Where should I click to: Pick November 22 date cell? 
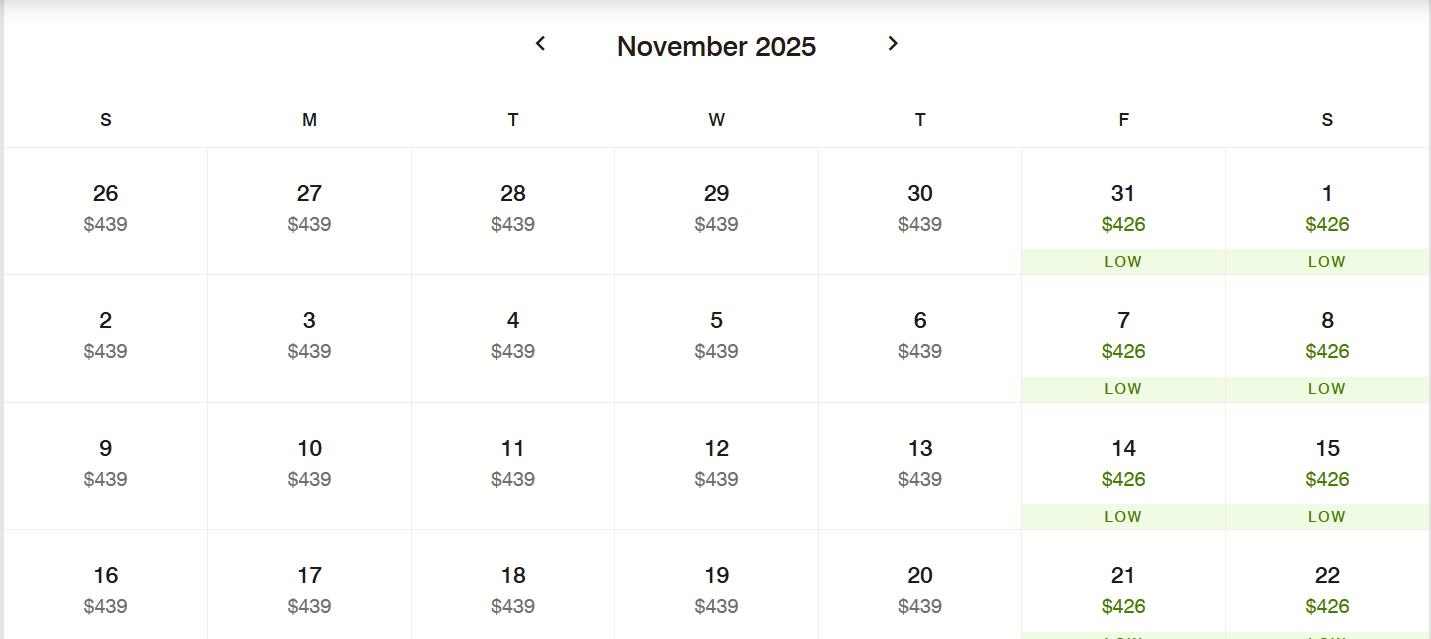pyautogui.click(x=1327, y=585)
